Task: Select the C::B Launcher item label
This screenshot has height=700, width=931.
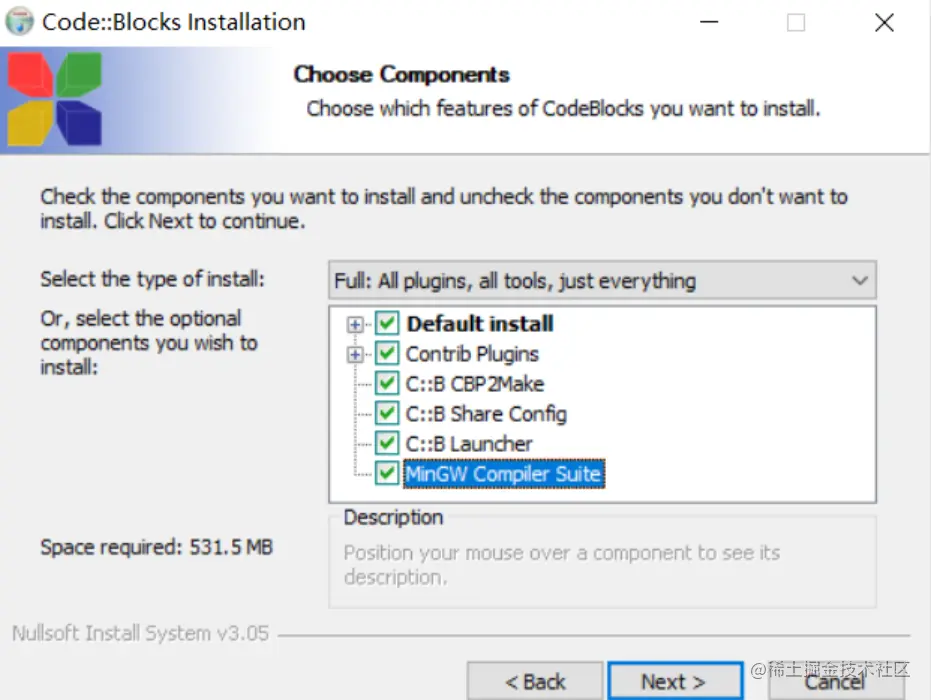Action: click(469, 444)
